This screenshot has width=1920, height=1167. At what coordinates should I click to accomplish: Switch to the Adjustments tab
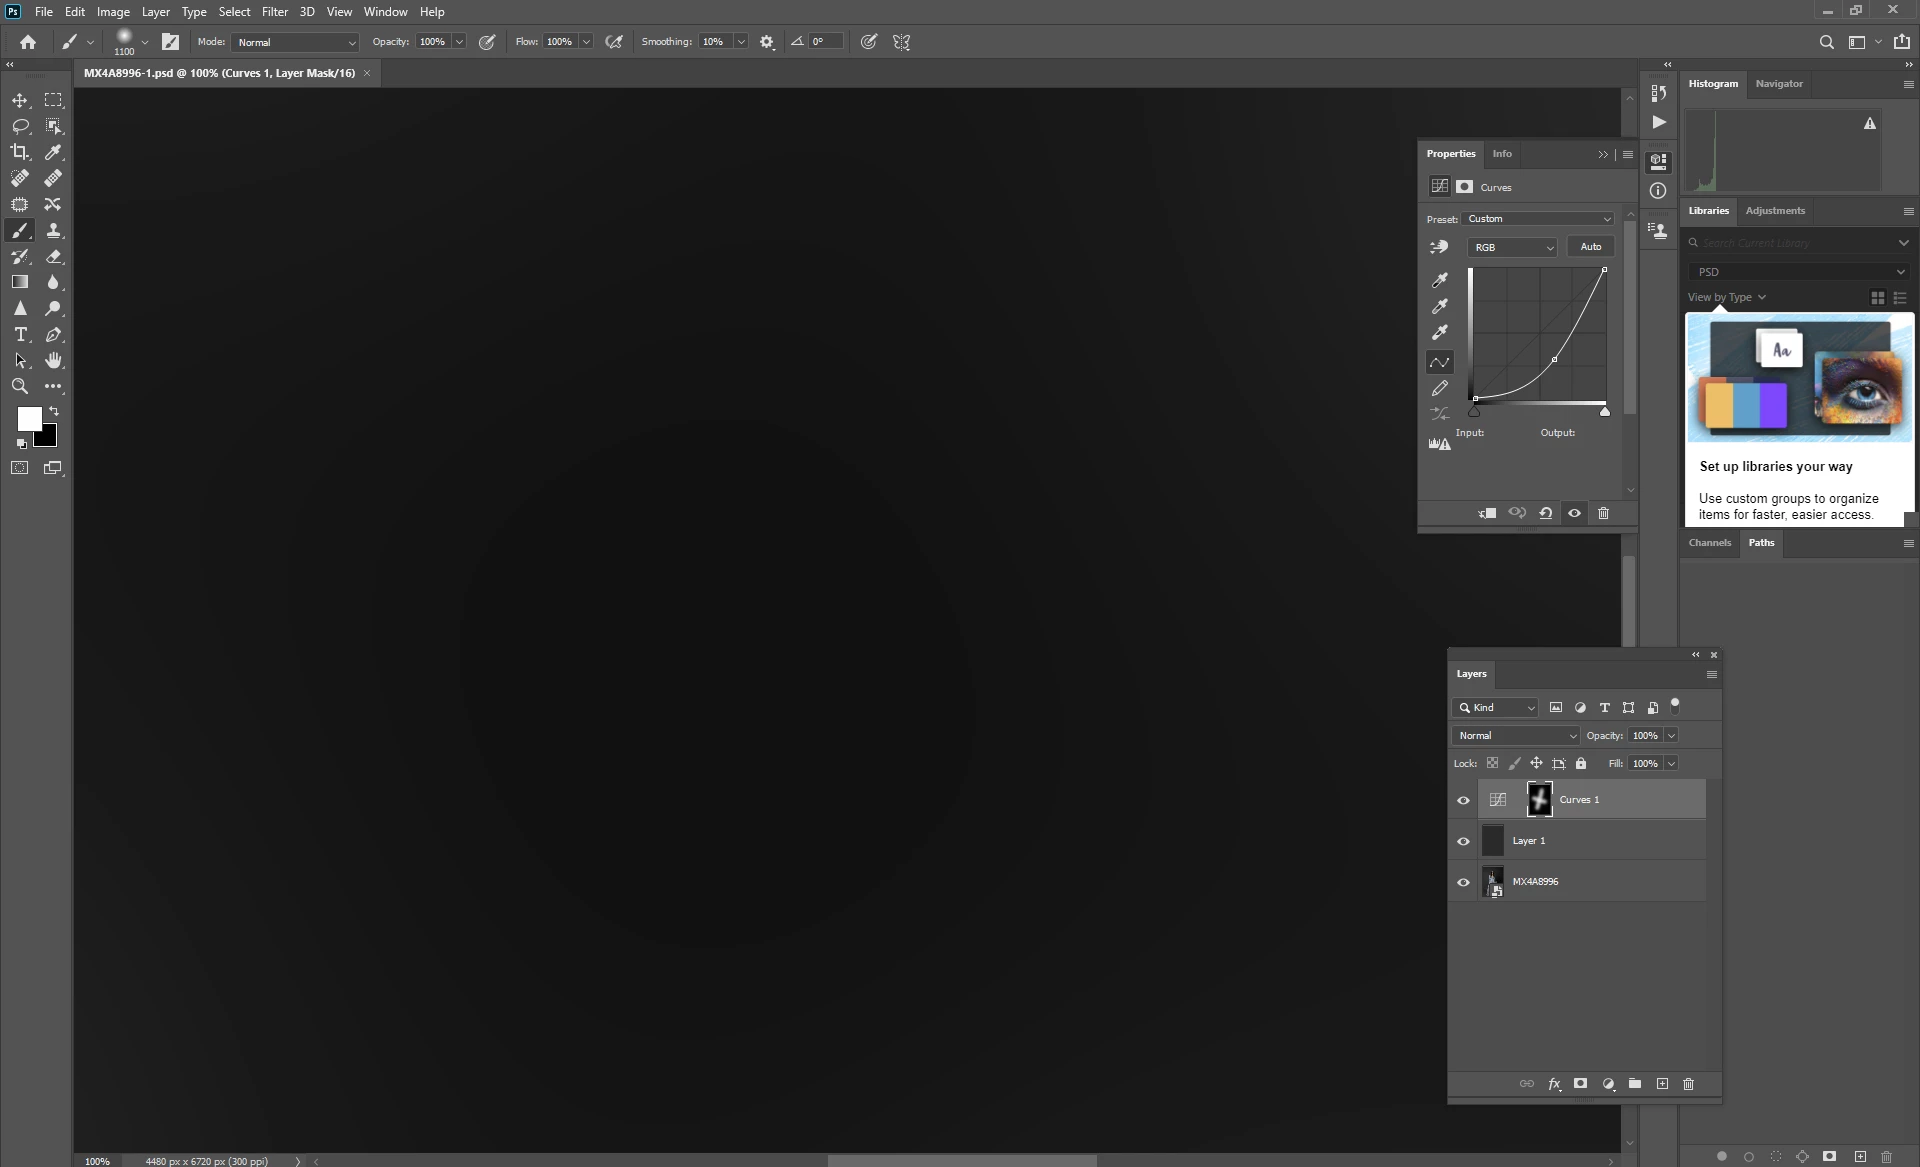coord(1775,211)
